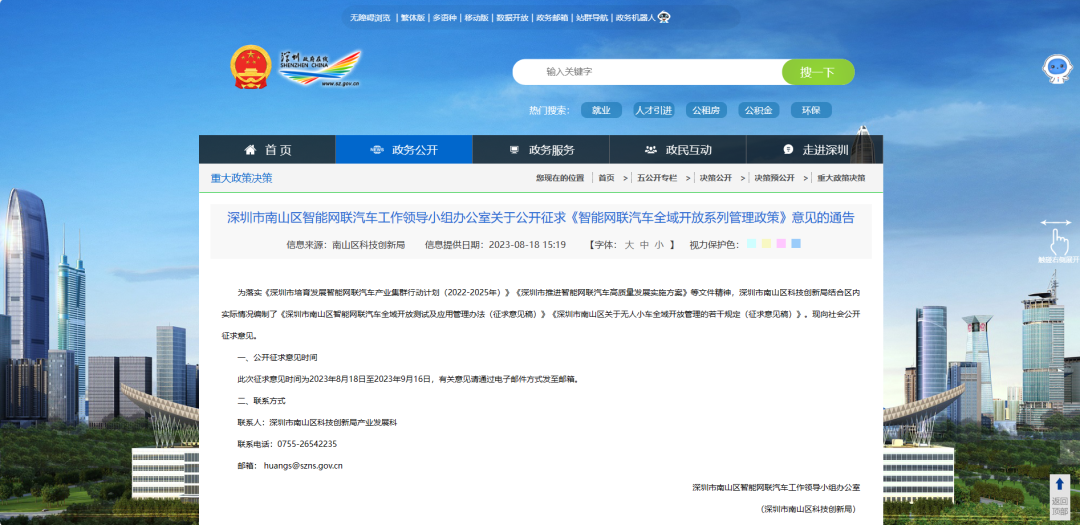
Task: Click the green 搜一下 search button
Action: 818,72
